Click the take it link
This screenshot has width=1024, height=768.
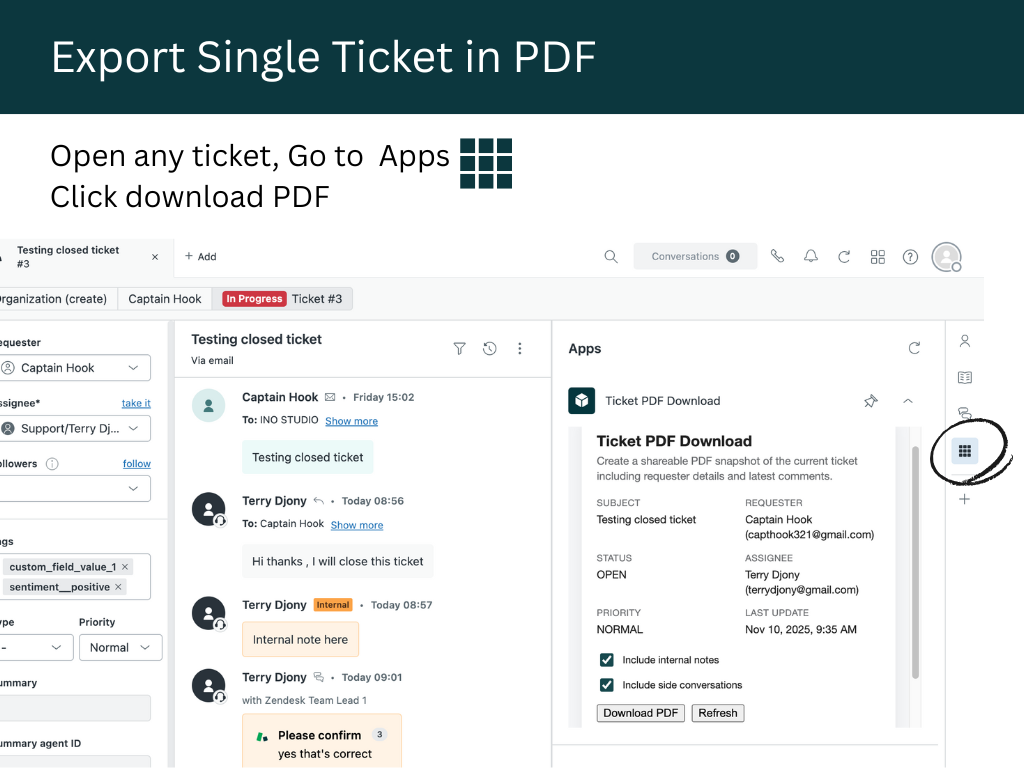tap(136, 404)
